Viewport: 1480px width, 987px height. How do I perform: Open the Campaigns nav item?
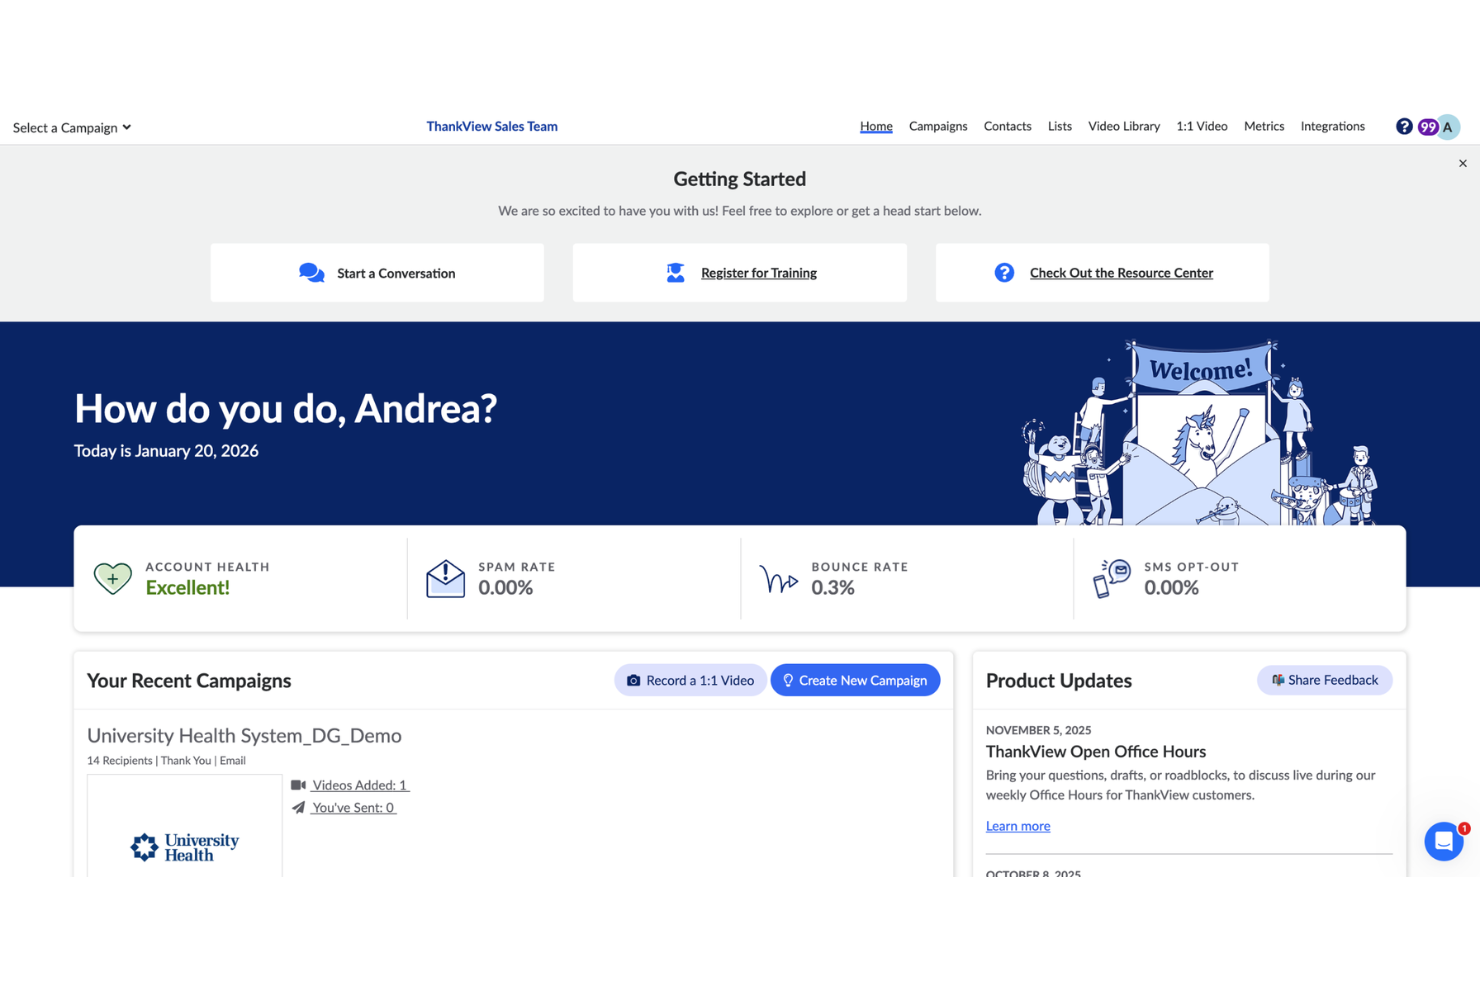coord(938,126)
